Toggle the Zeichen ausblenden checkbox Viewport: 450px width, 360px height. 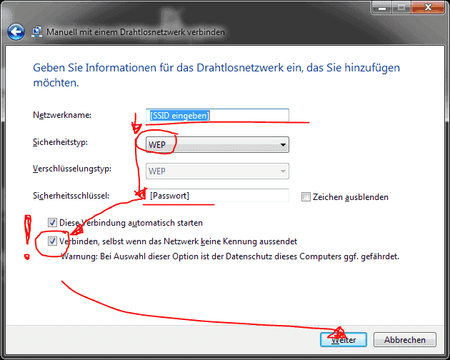coord(306,197)
